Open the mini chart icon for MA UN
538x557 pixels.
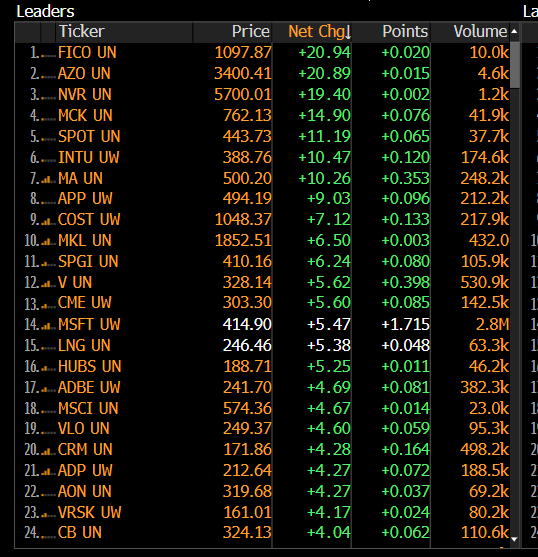click(x=47, y=180)
